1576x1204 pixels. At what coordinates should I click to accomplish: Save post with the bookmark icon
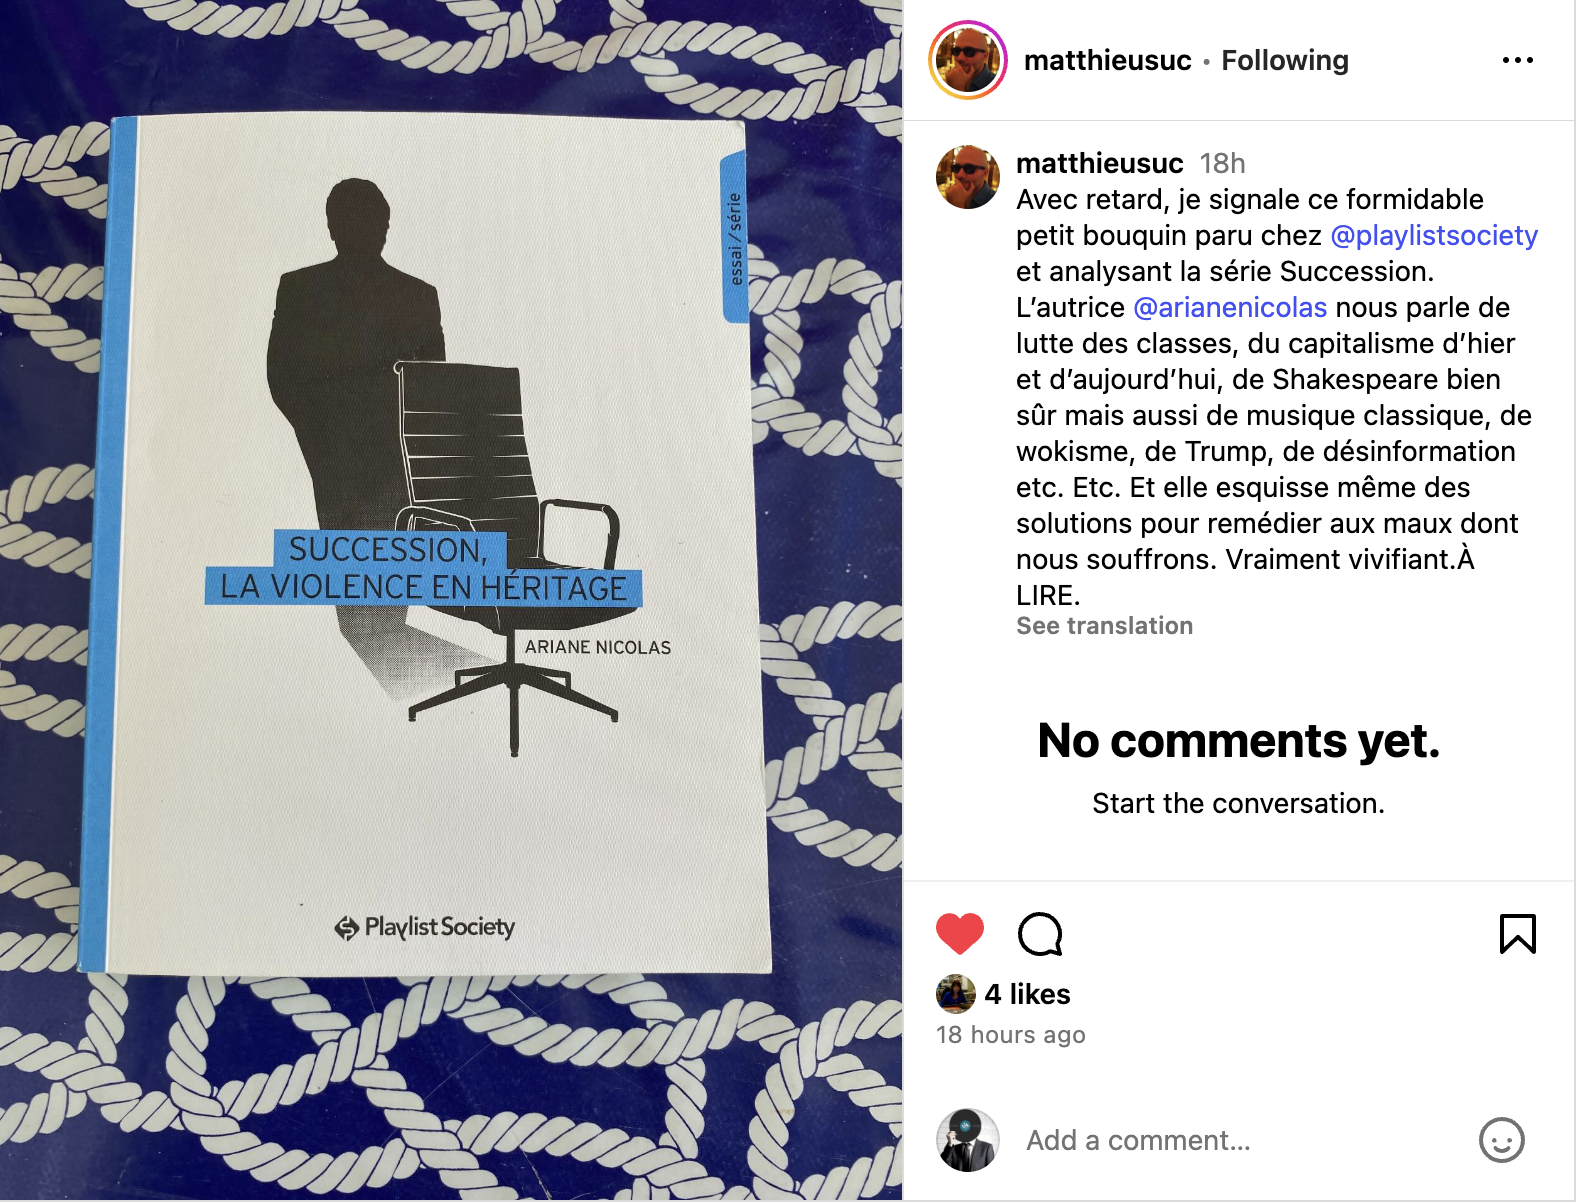(x=1517, y=934)
